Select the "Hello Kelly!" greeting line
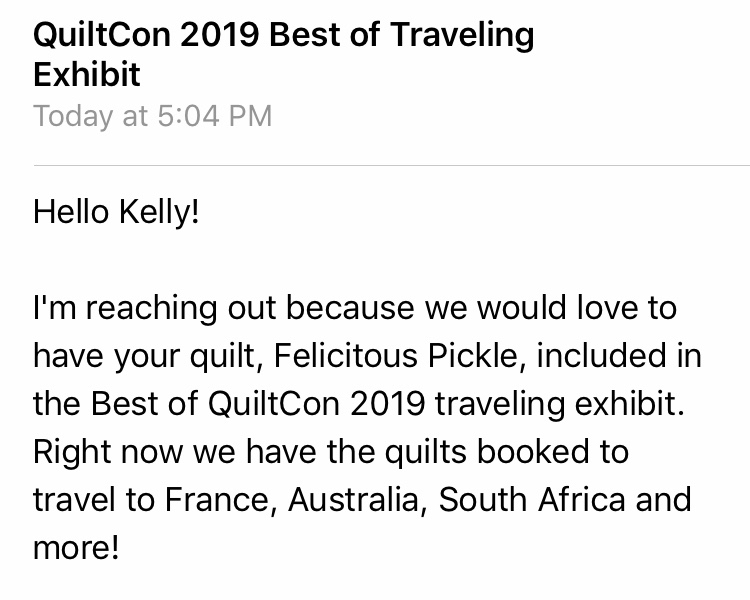Viewport: 750px width, 600px height. click(117, 212)
